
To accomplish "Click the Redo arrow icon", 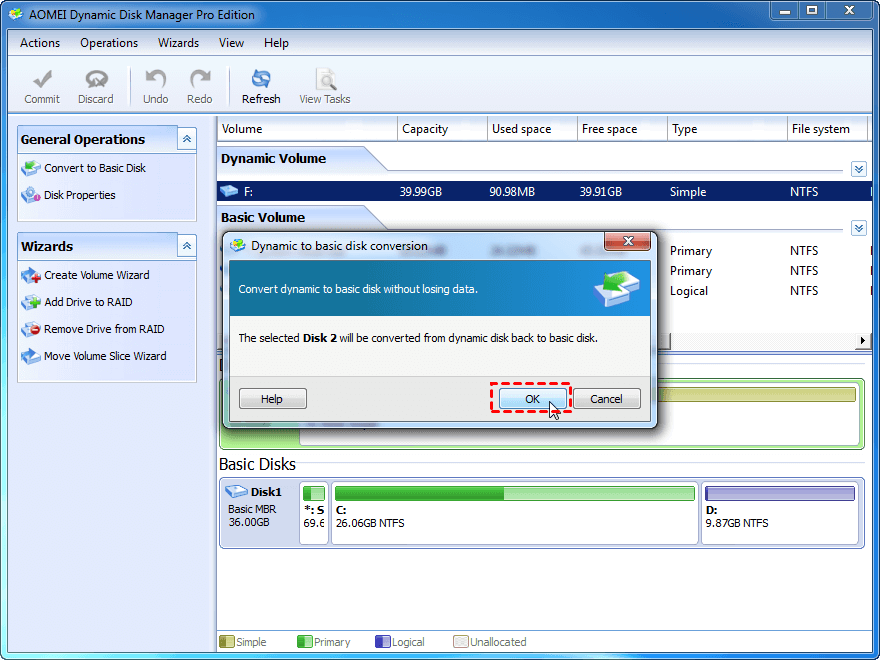I will coord(200,79).
